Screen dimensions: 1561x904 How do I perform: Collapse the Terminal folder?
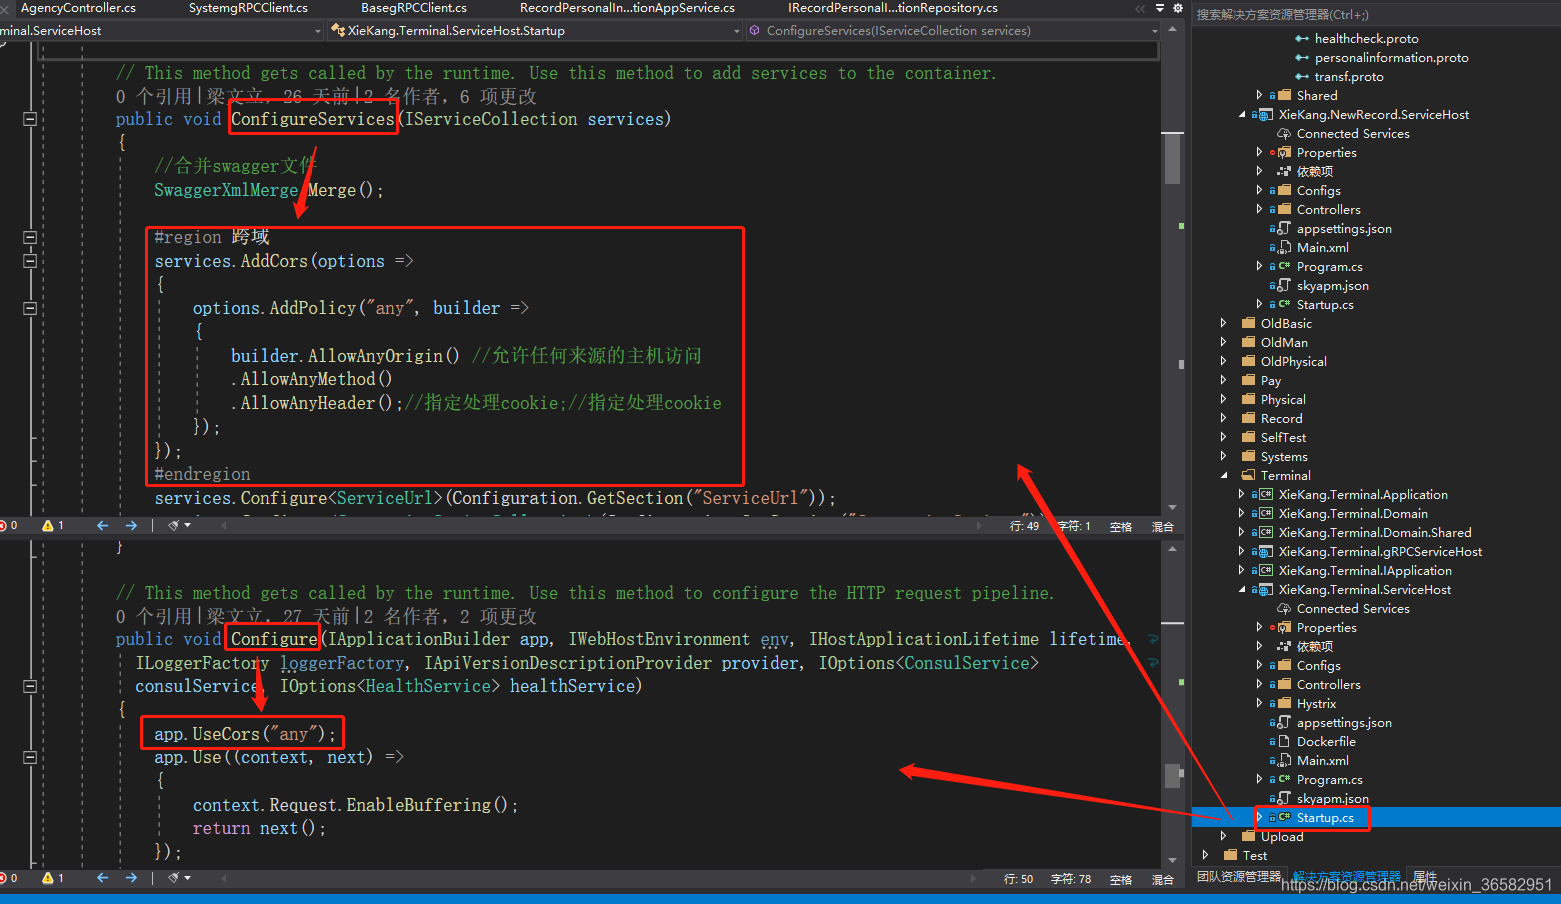point(1223,476)
